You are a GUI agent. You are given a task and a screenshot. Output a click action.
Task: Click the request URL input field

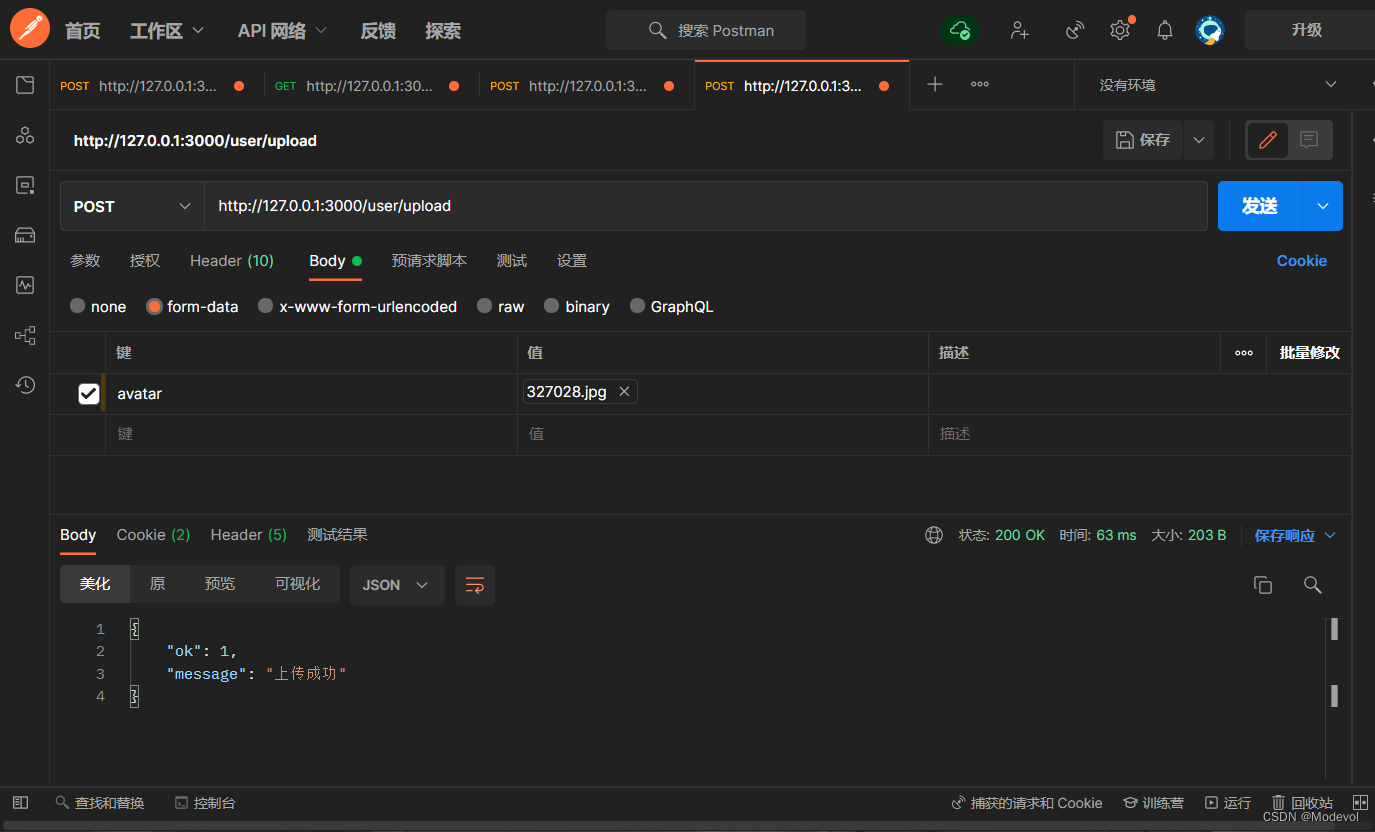[x=706, y=206]
